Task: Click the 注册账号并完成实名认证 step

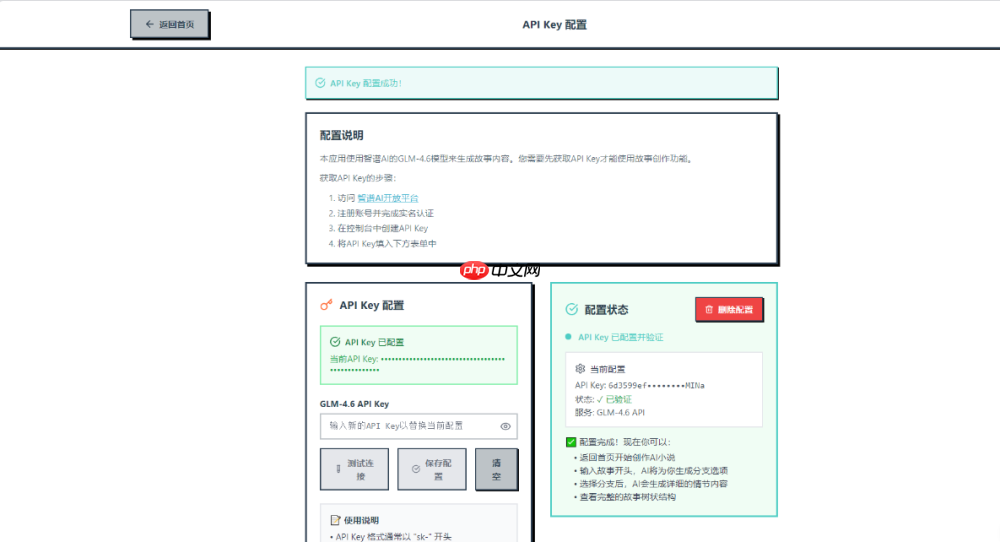Action: click(x=385, y=213)
